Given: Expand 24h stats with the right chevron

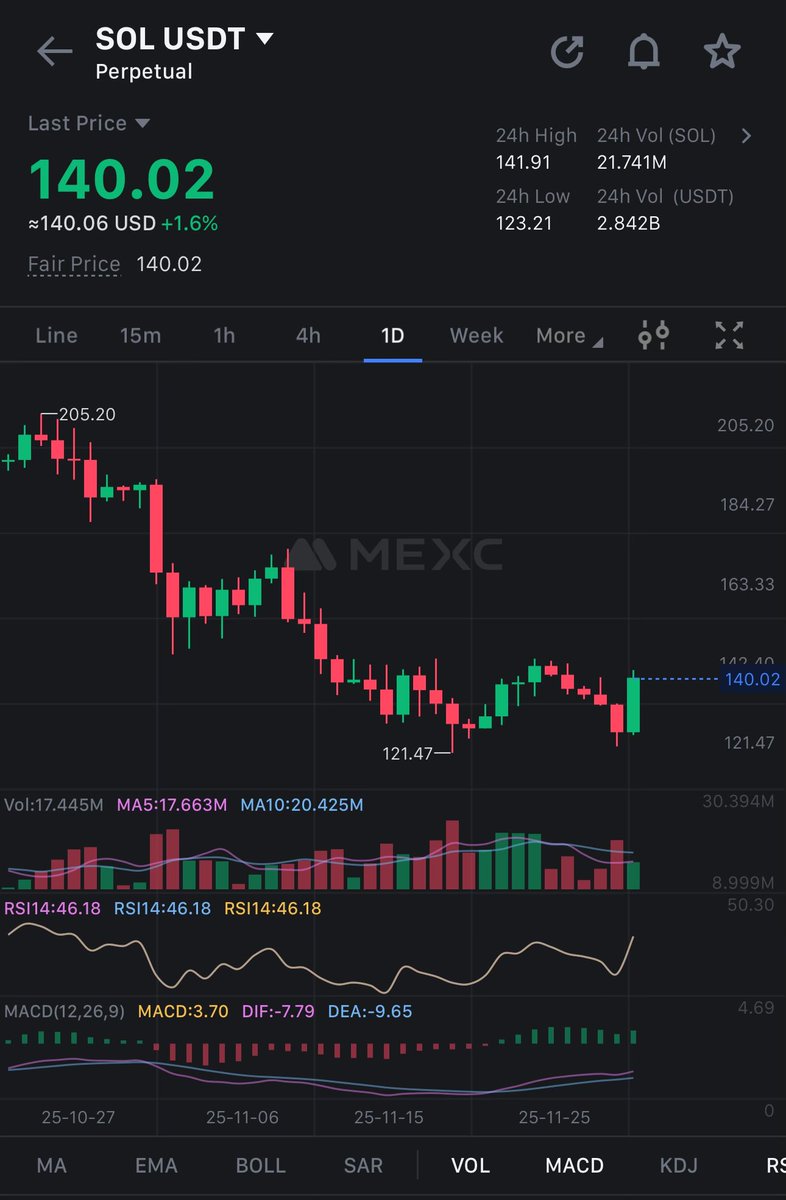Looking at the screenshot, I should click(746, 136).
